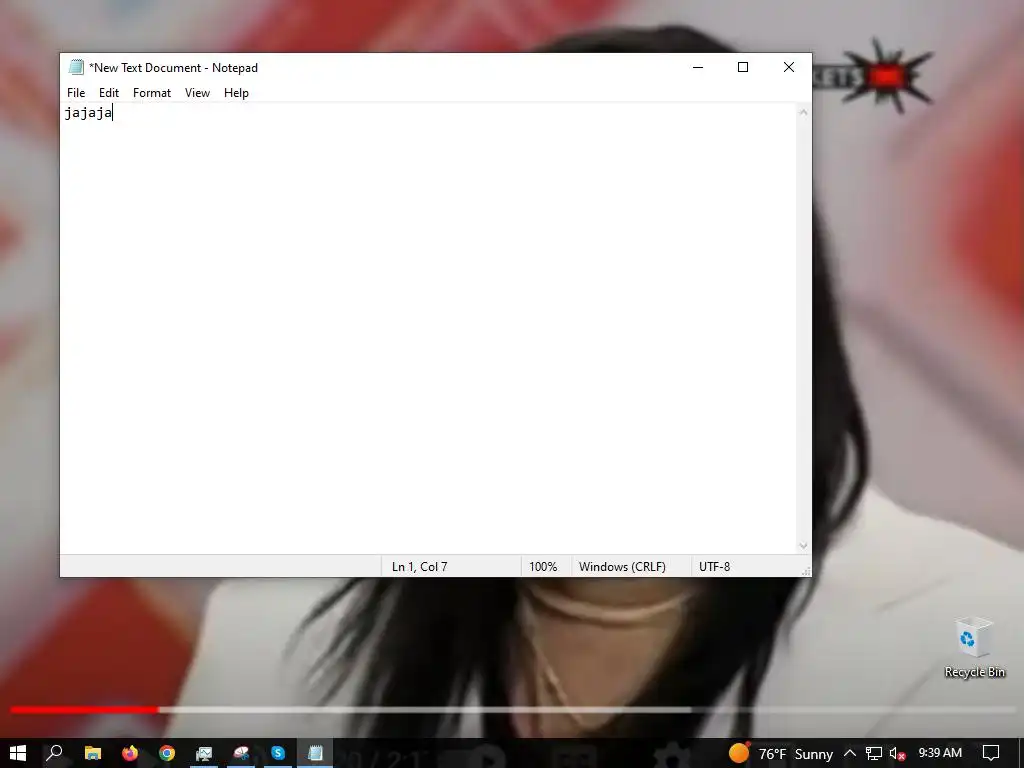Show hidden system tray icons
Viewport: 1024px width, 768px height.
[850, 753]
